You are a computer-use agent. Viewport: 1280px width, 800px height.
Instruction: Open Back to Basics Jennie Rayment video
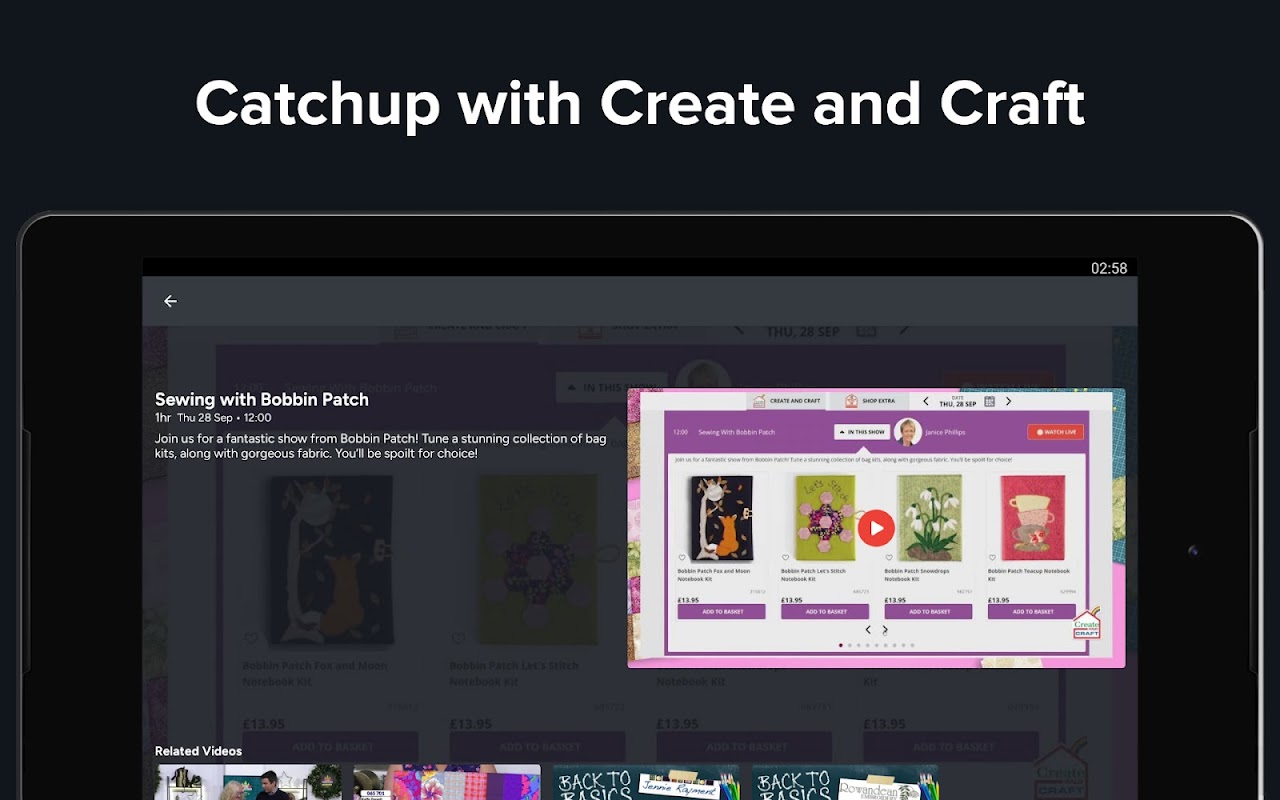pos(646,783)
